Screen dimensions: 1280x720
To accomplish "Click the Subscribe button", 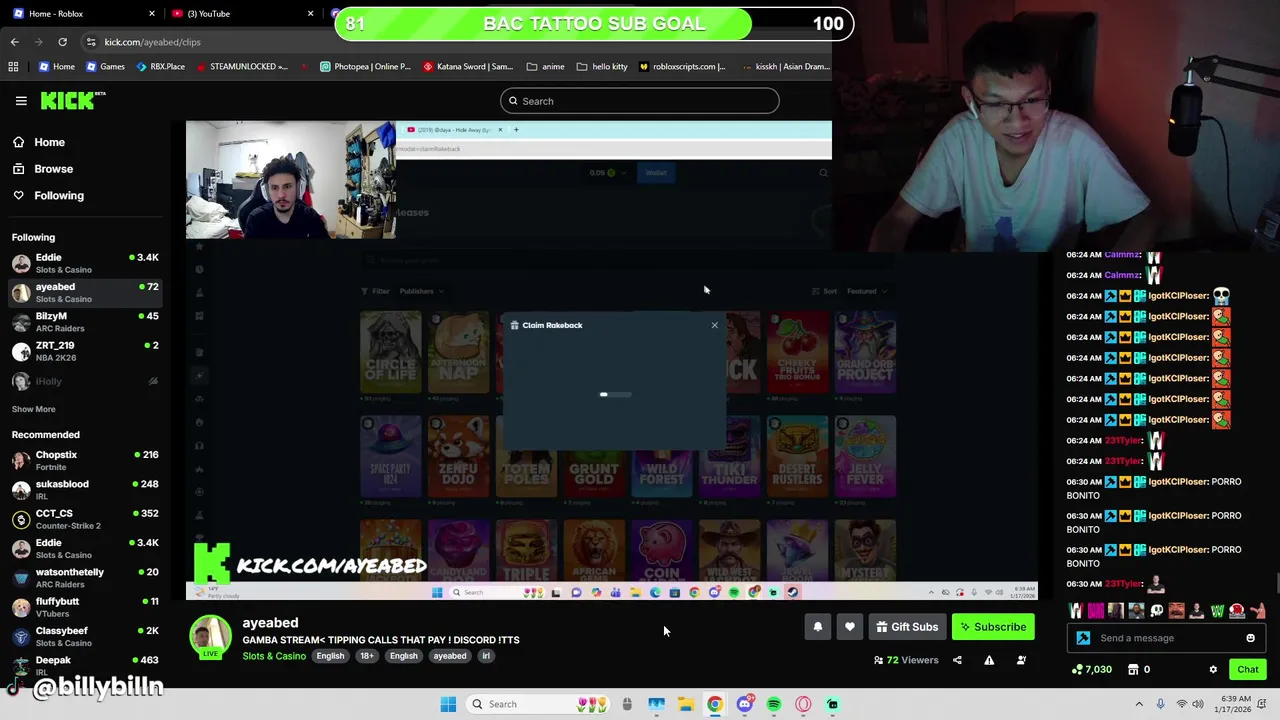I will coord(993,627).
